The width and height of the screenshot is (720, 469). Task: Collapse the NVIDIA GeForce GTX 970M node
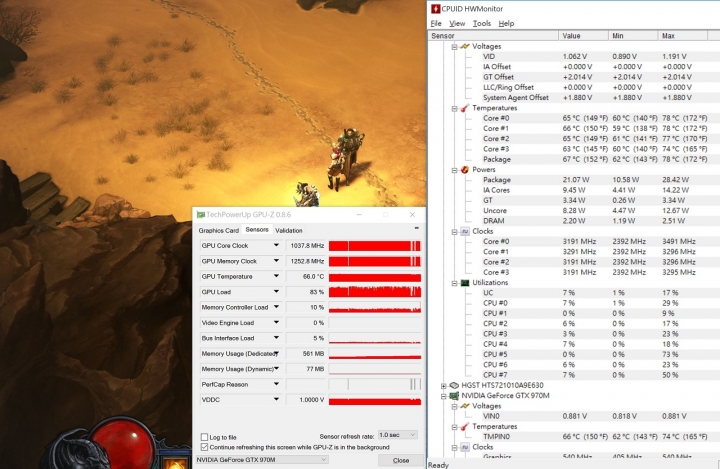click(x=444, y=396)
